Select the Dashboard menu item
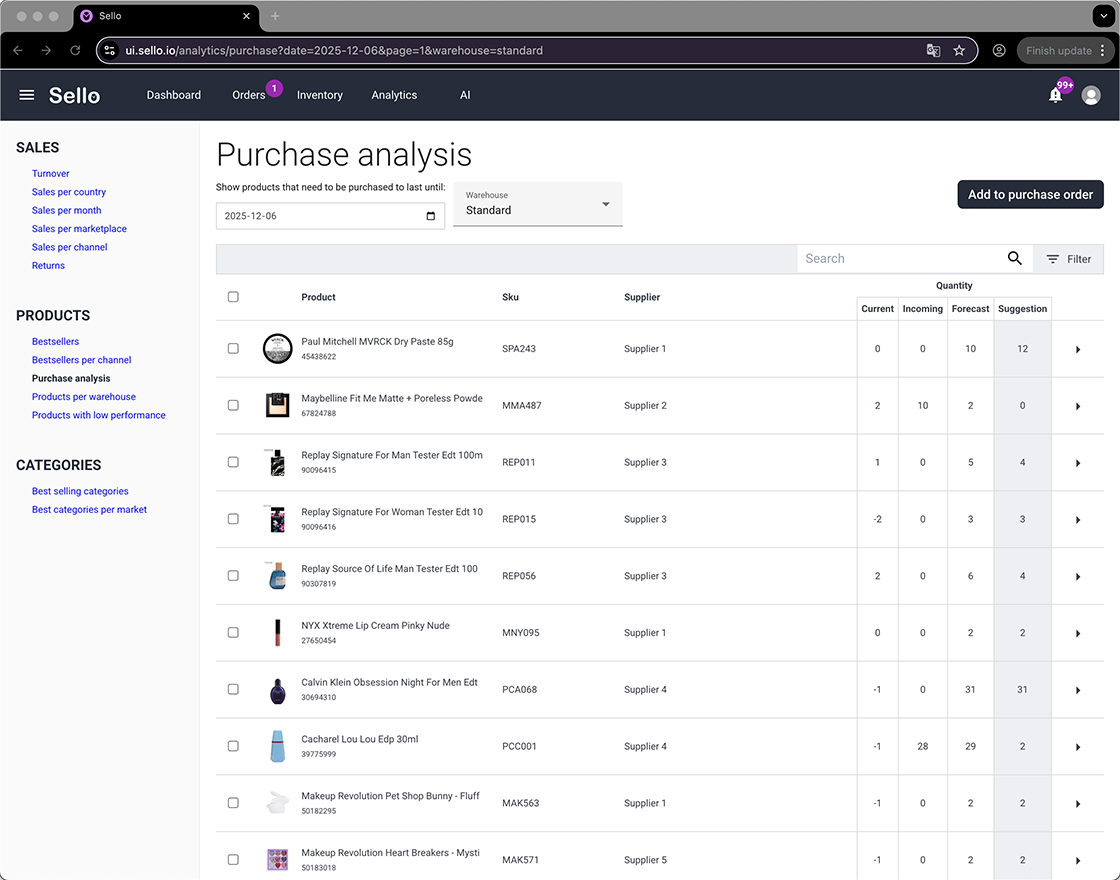The width and height of the screenshot is (1120, 880). (x=173, y=95)
